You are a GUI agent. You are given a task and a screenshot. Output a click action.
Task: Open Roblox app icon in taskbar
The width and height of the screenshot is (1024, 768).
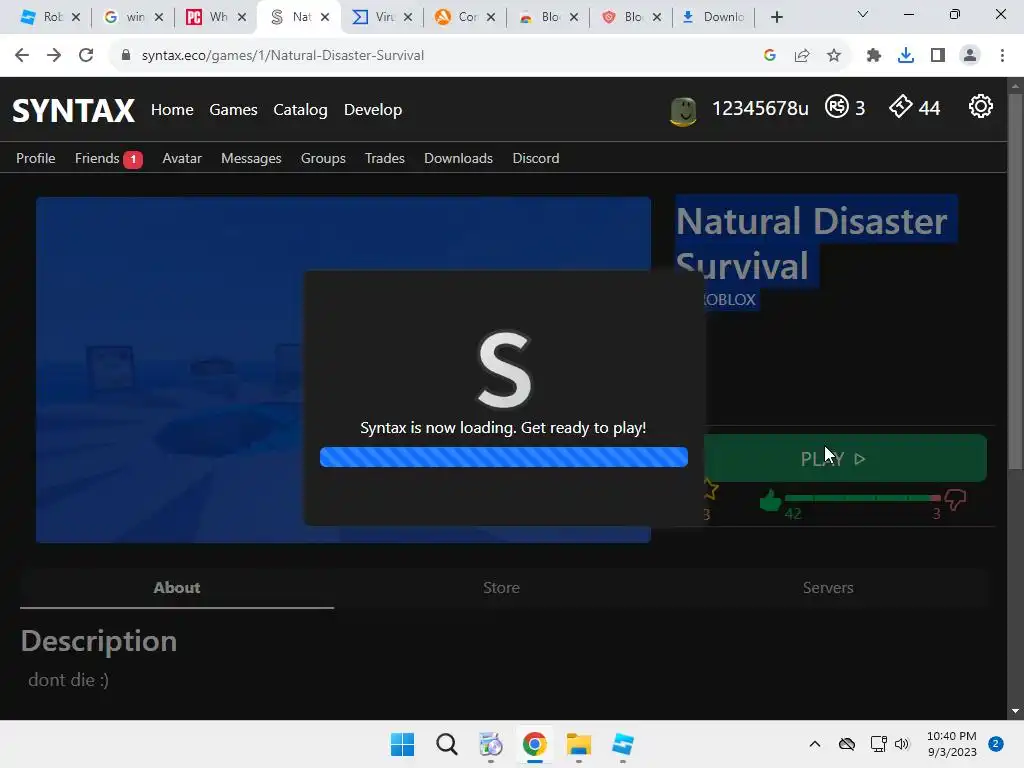click(x=623, y=744)
